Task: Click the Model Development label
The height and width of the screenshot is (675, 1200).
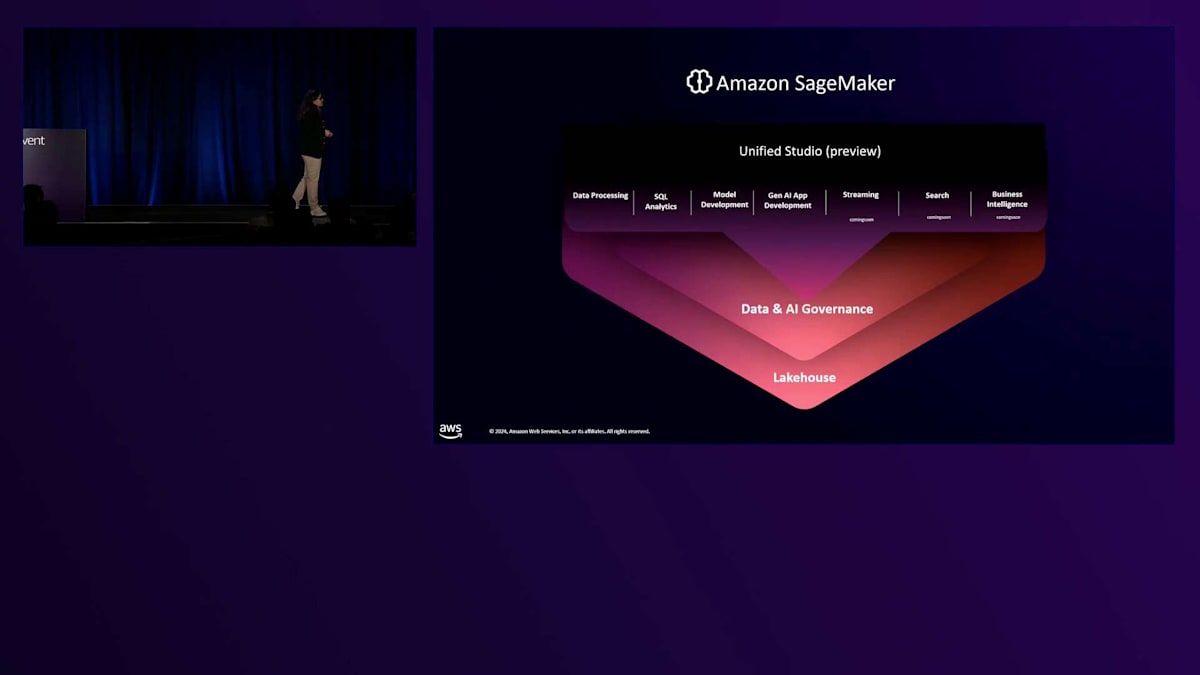Action: click(725, 200)
